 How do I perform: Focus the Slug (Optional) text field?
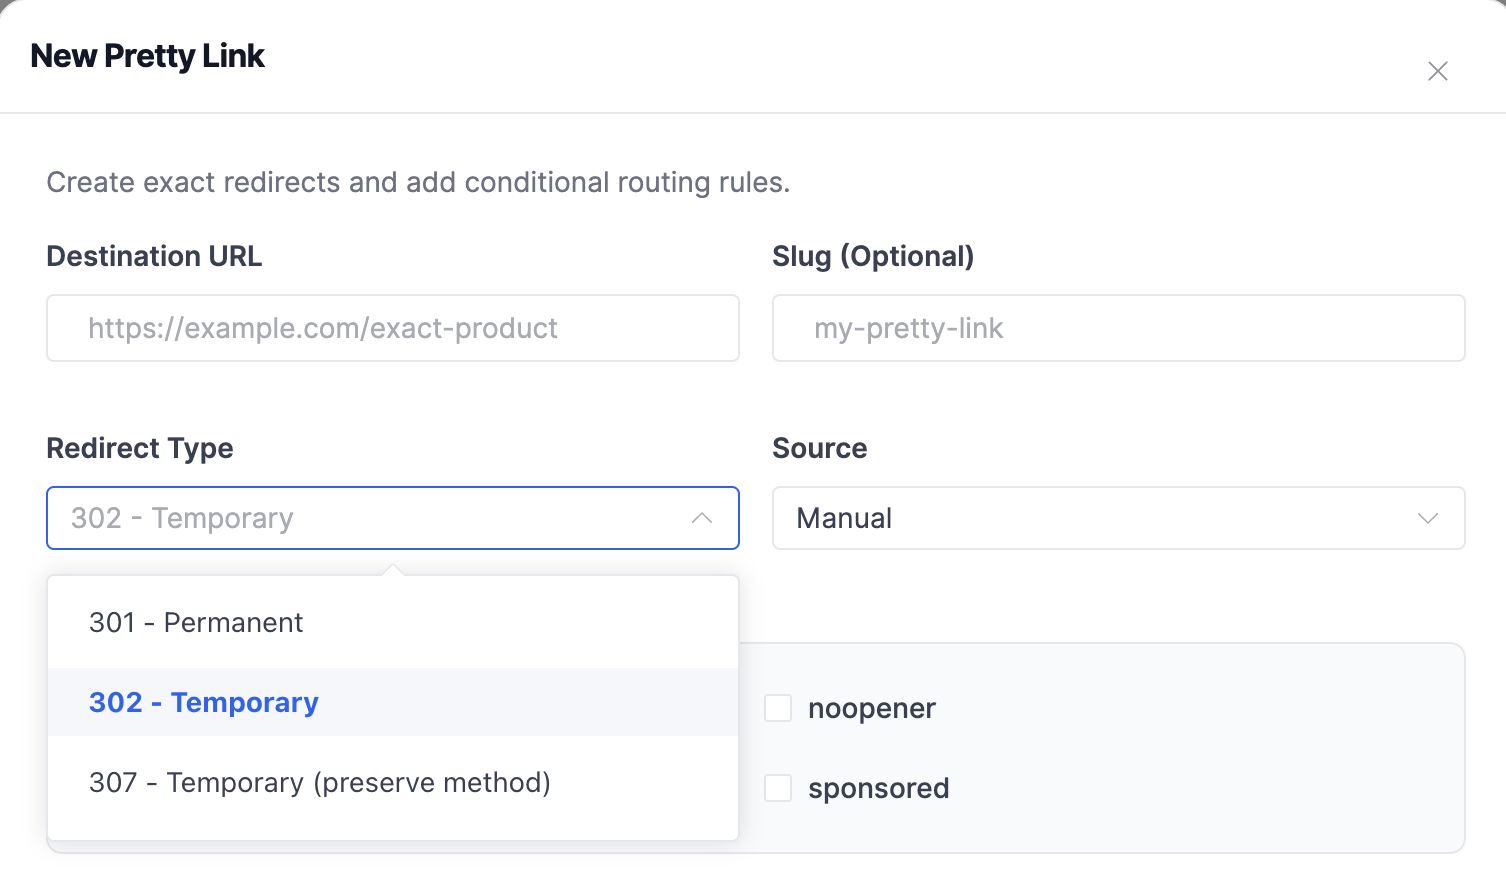[x=1118, y=328]
